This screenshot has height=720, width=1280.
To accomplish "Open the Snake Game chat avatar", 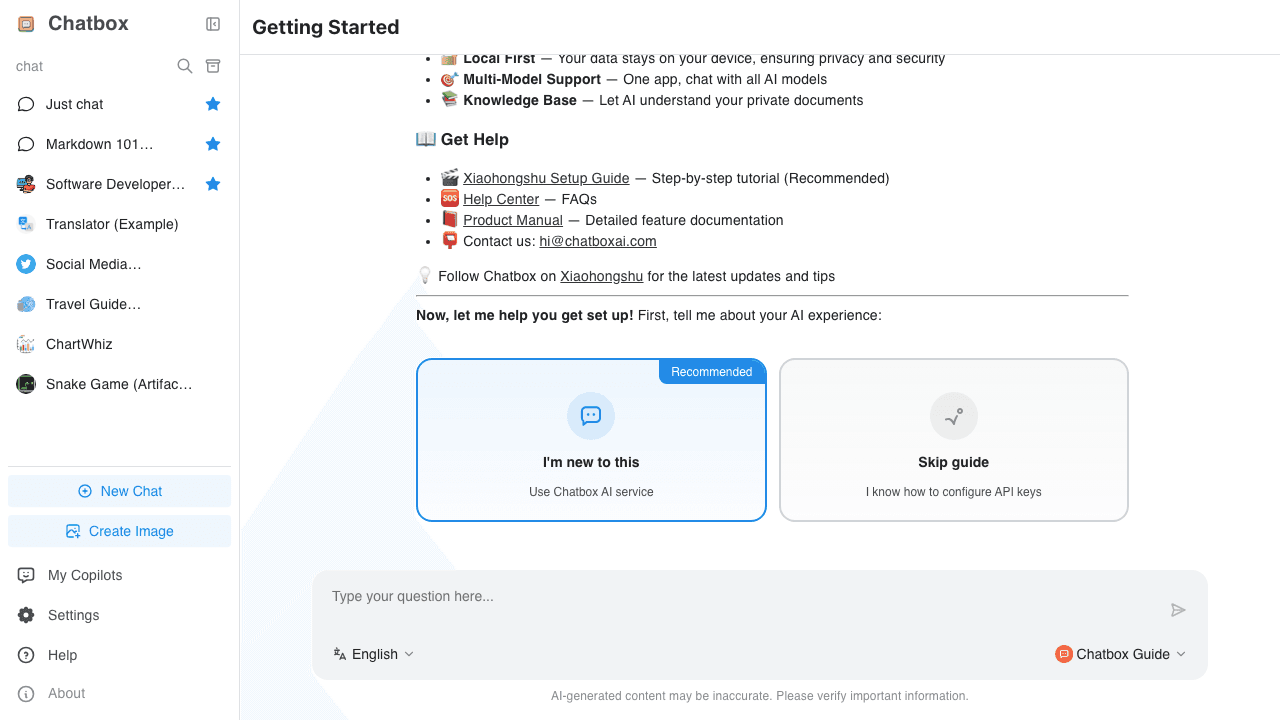I will [26, 384].
